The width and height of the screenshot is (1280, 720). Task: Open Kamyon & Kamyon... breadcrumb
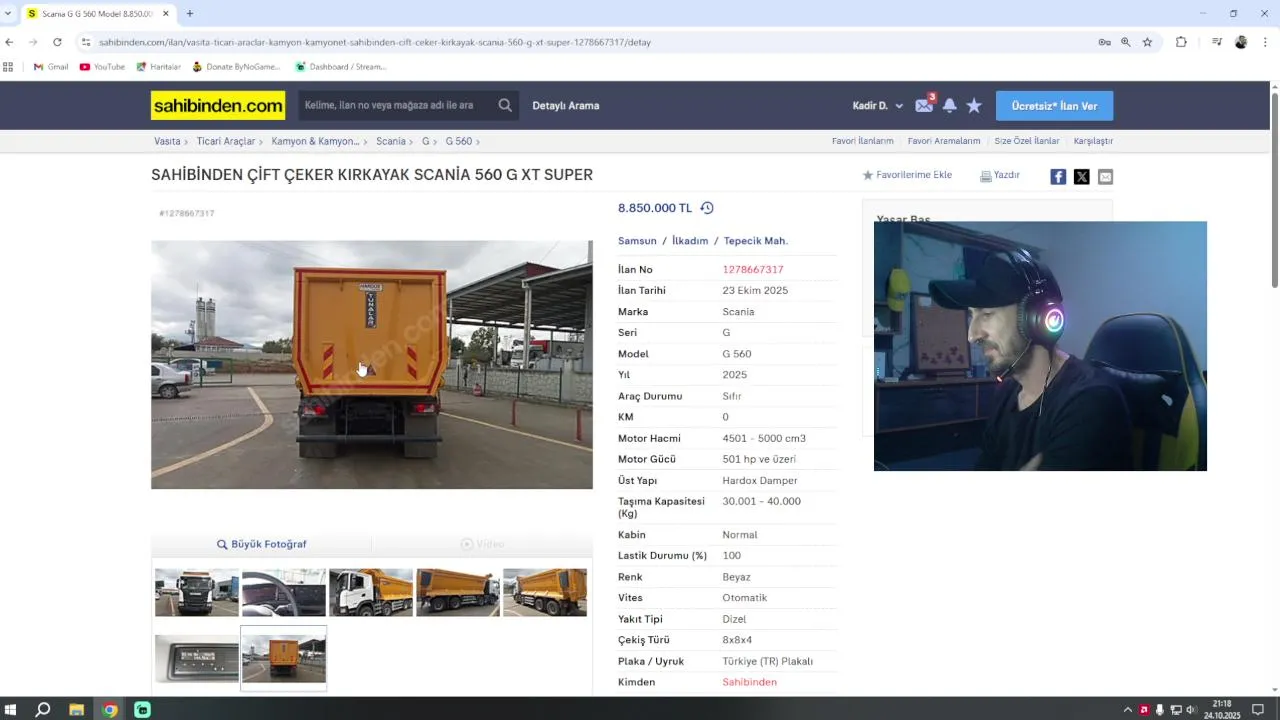(315, 141)
